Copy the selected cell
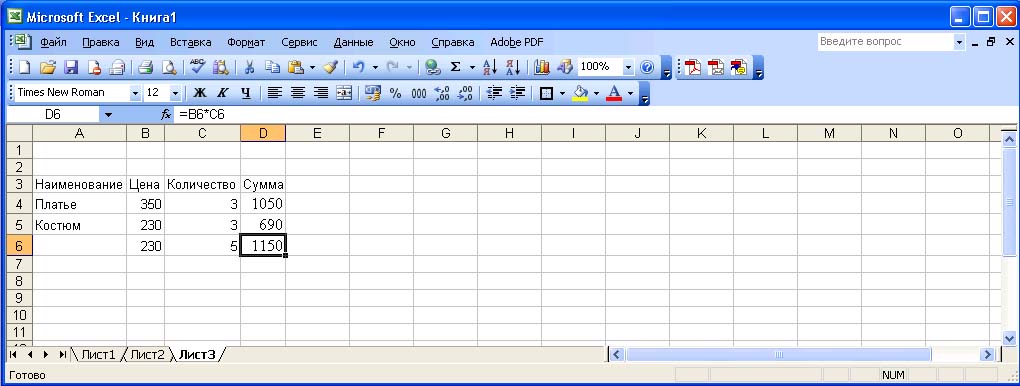Viewport: 1020px width, 386px height. pyautogui.click(x=273, y=67)
